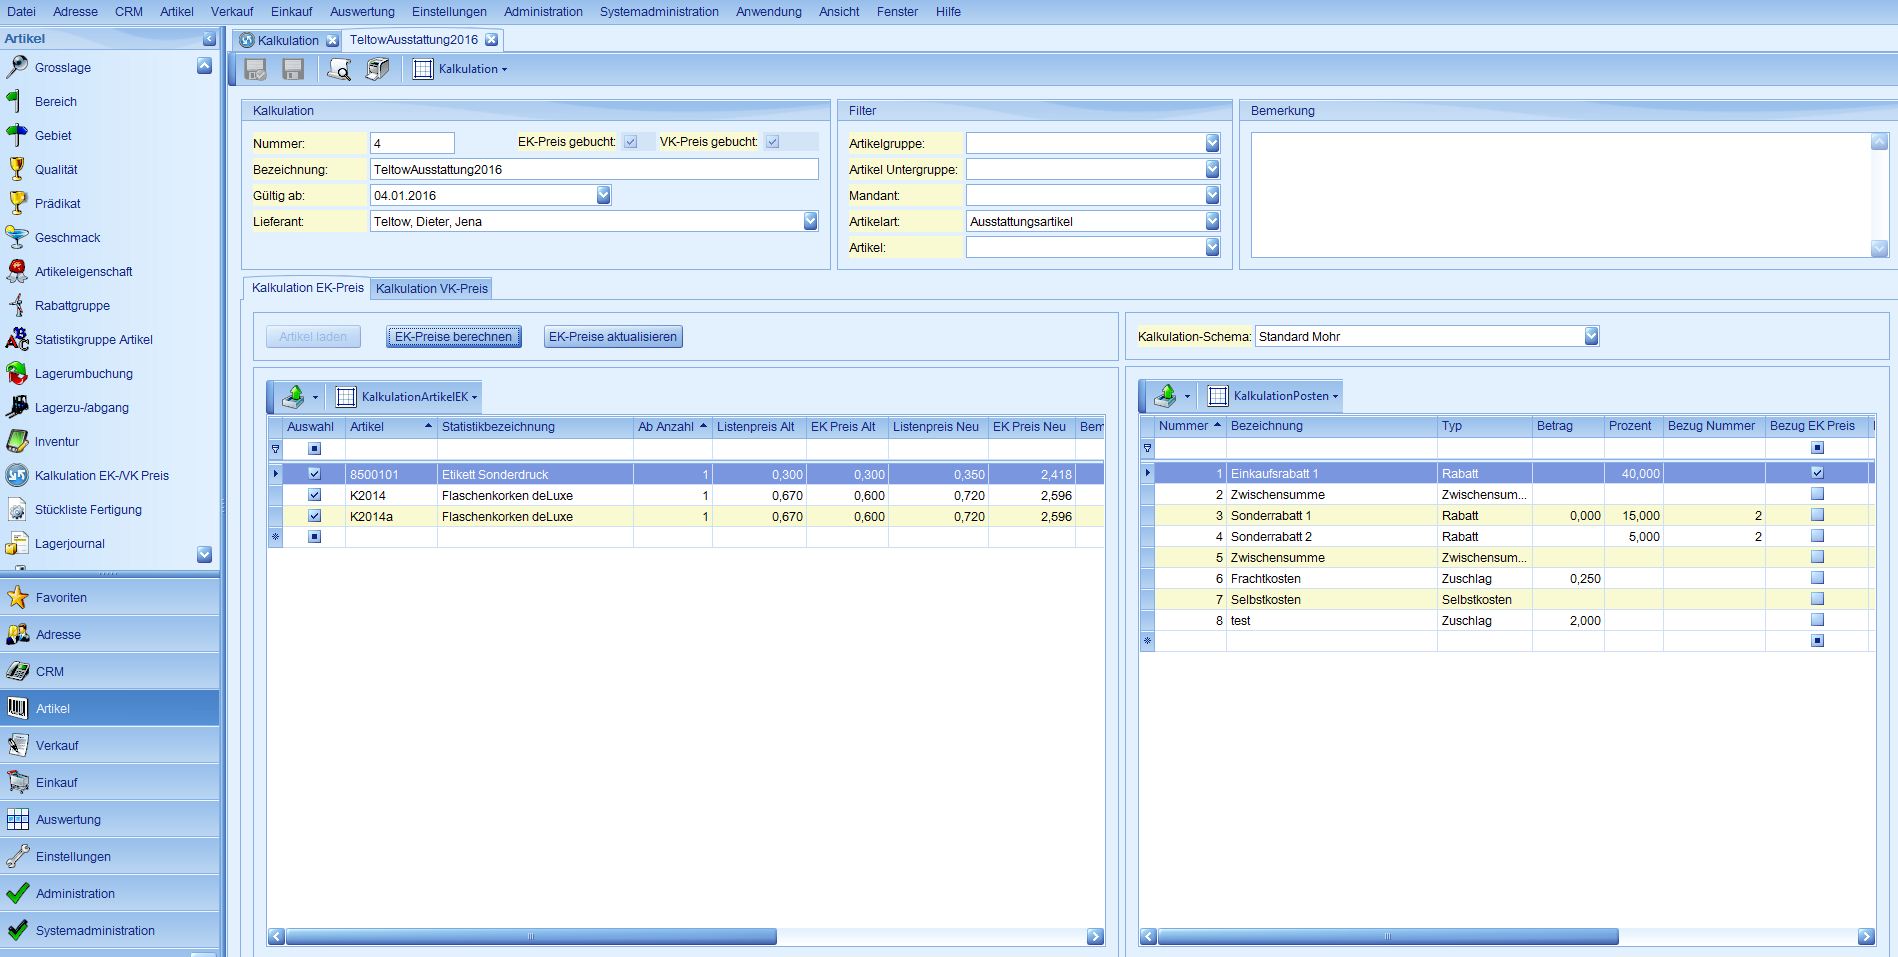Screen dimensions: 1898x957
Task: Open the Lieferant dropdown
Action: [x=810, y=222]
